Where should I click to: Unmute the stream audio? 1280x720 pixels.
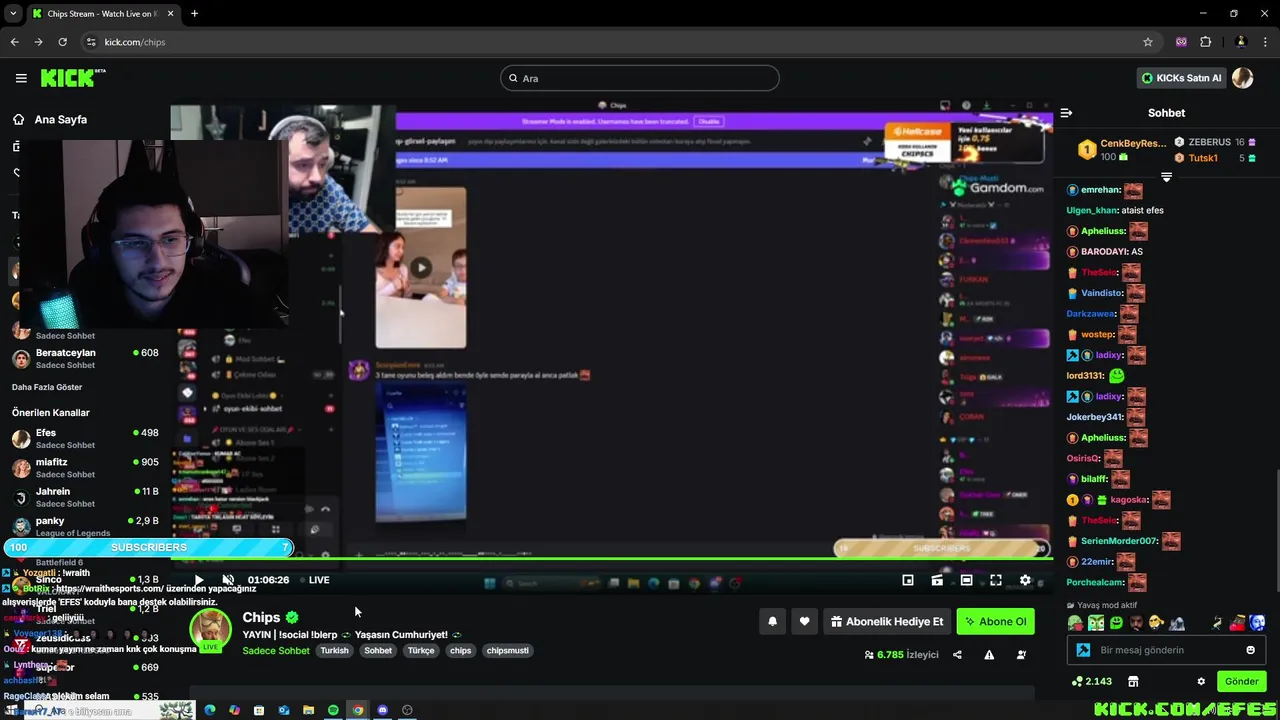[228, 580]
